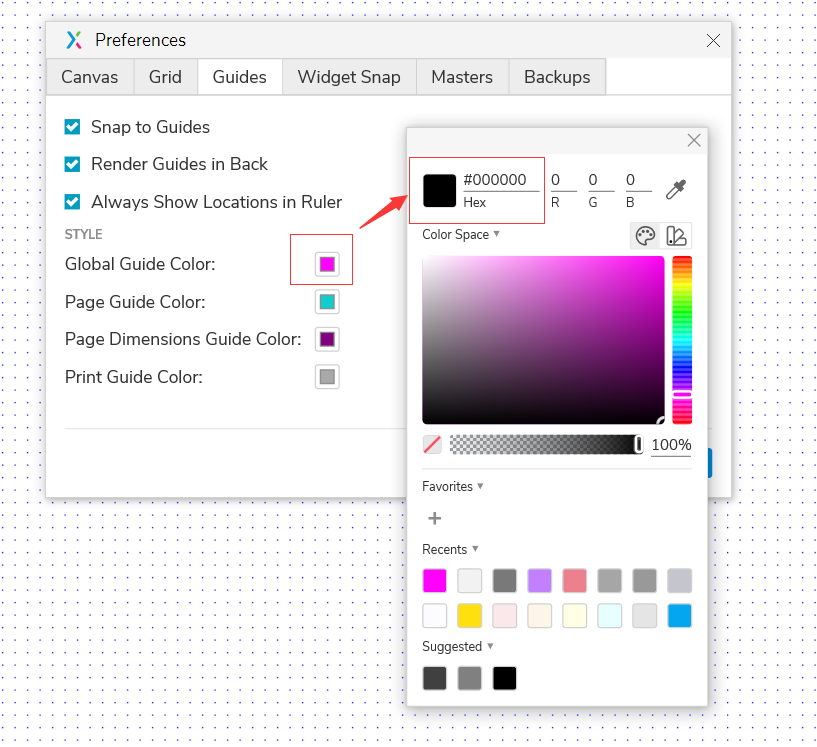
Task: Open the Page Guide Color swatch
Action: point(327,302)
